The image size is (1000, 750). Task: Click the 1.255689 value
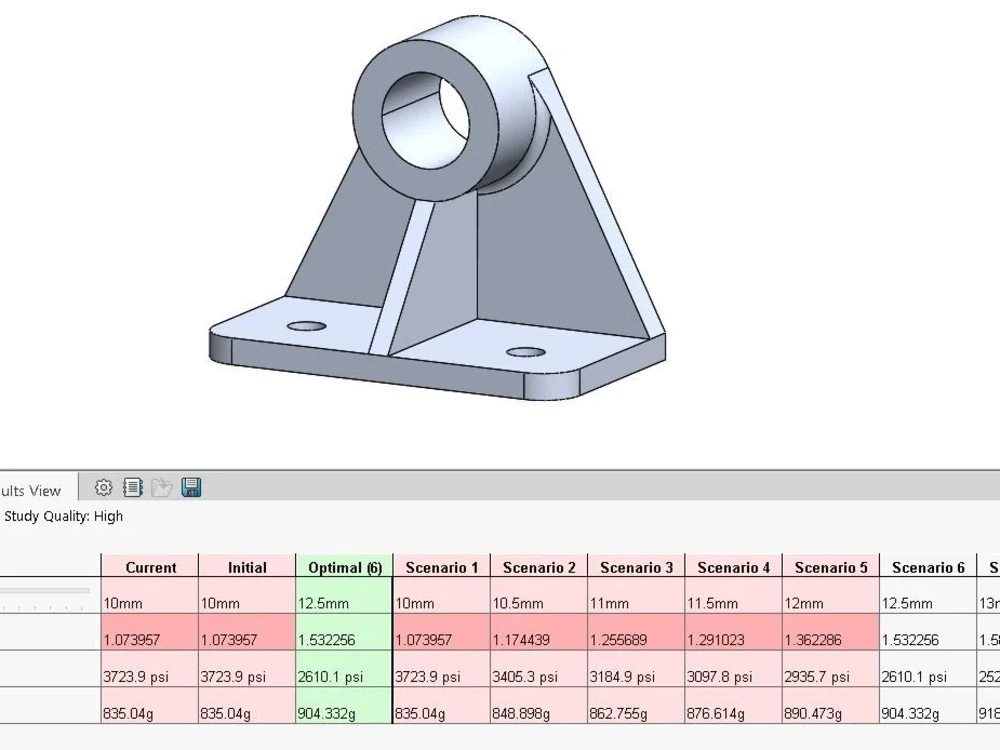point(636,633)
